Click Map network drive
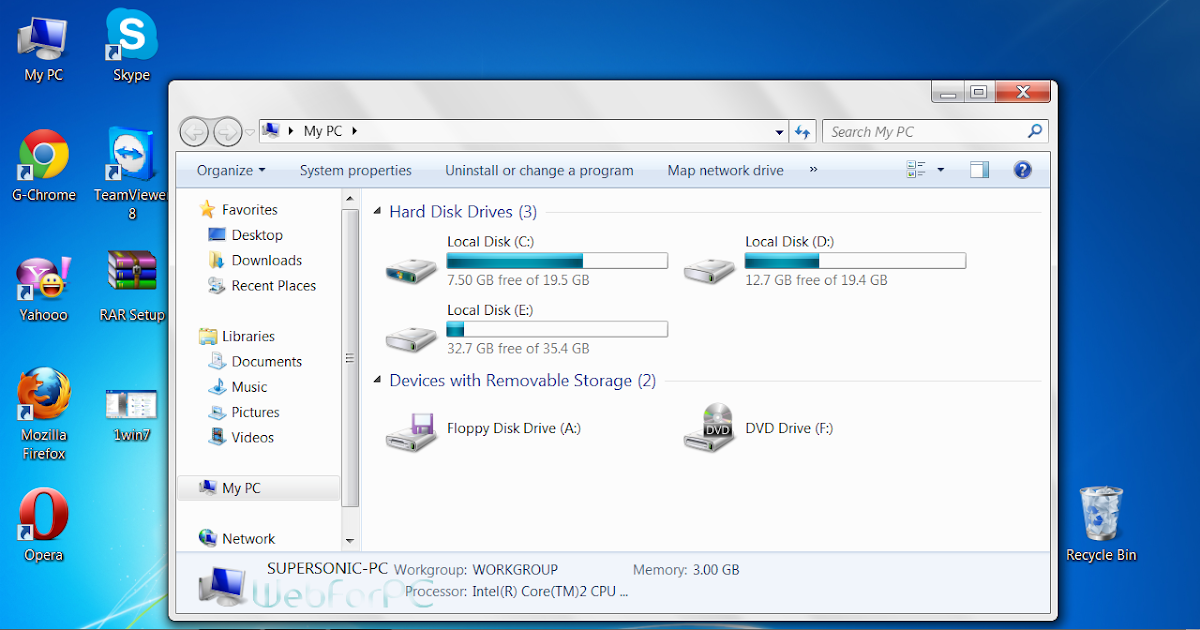Viewport: 1200px width, 630px height. click(x=725, y=170)
